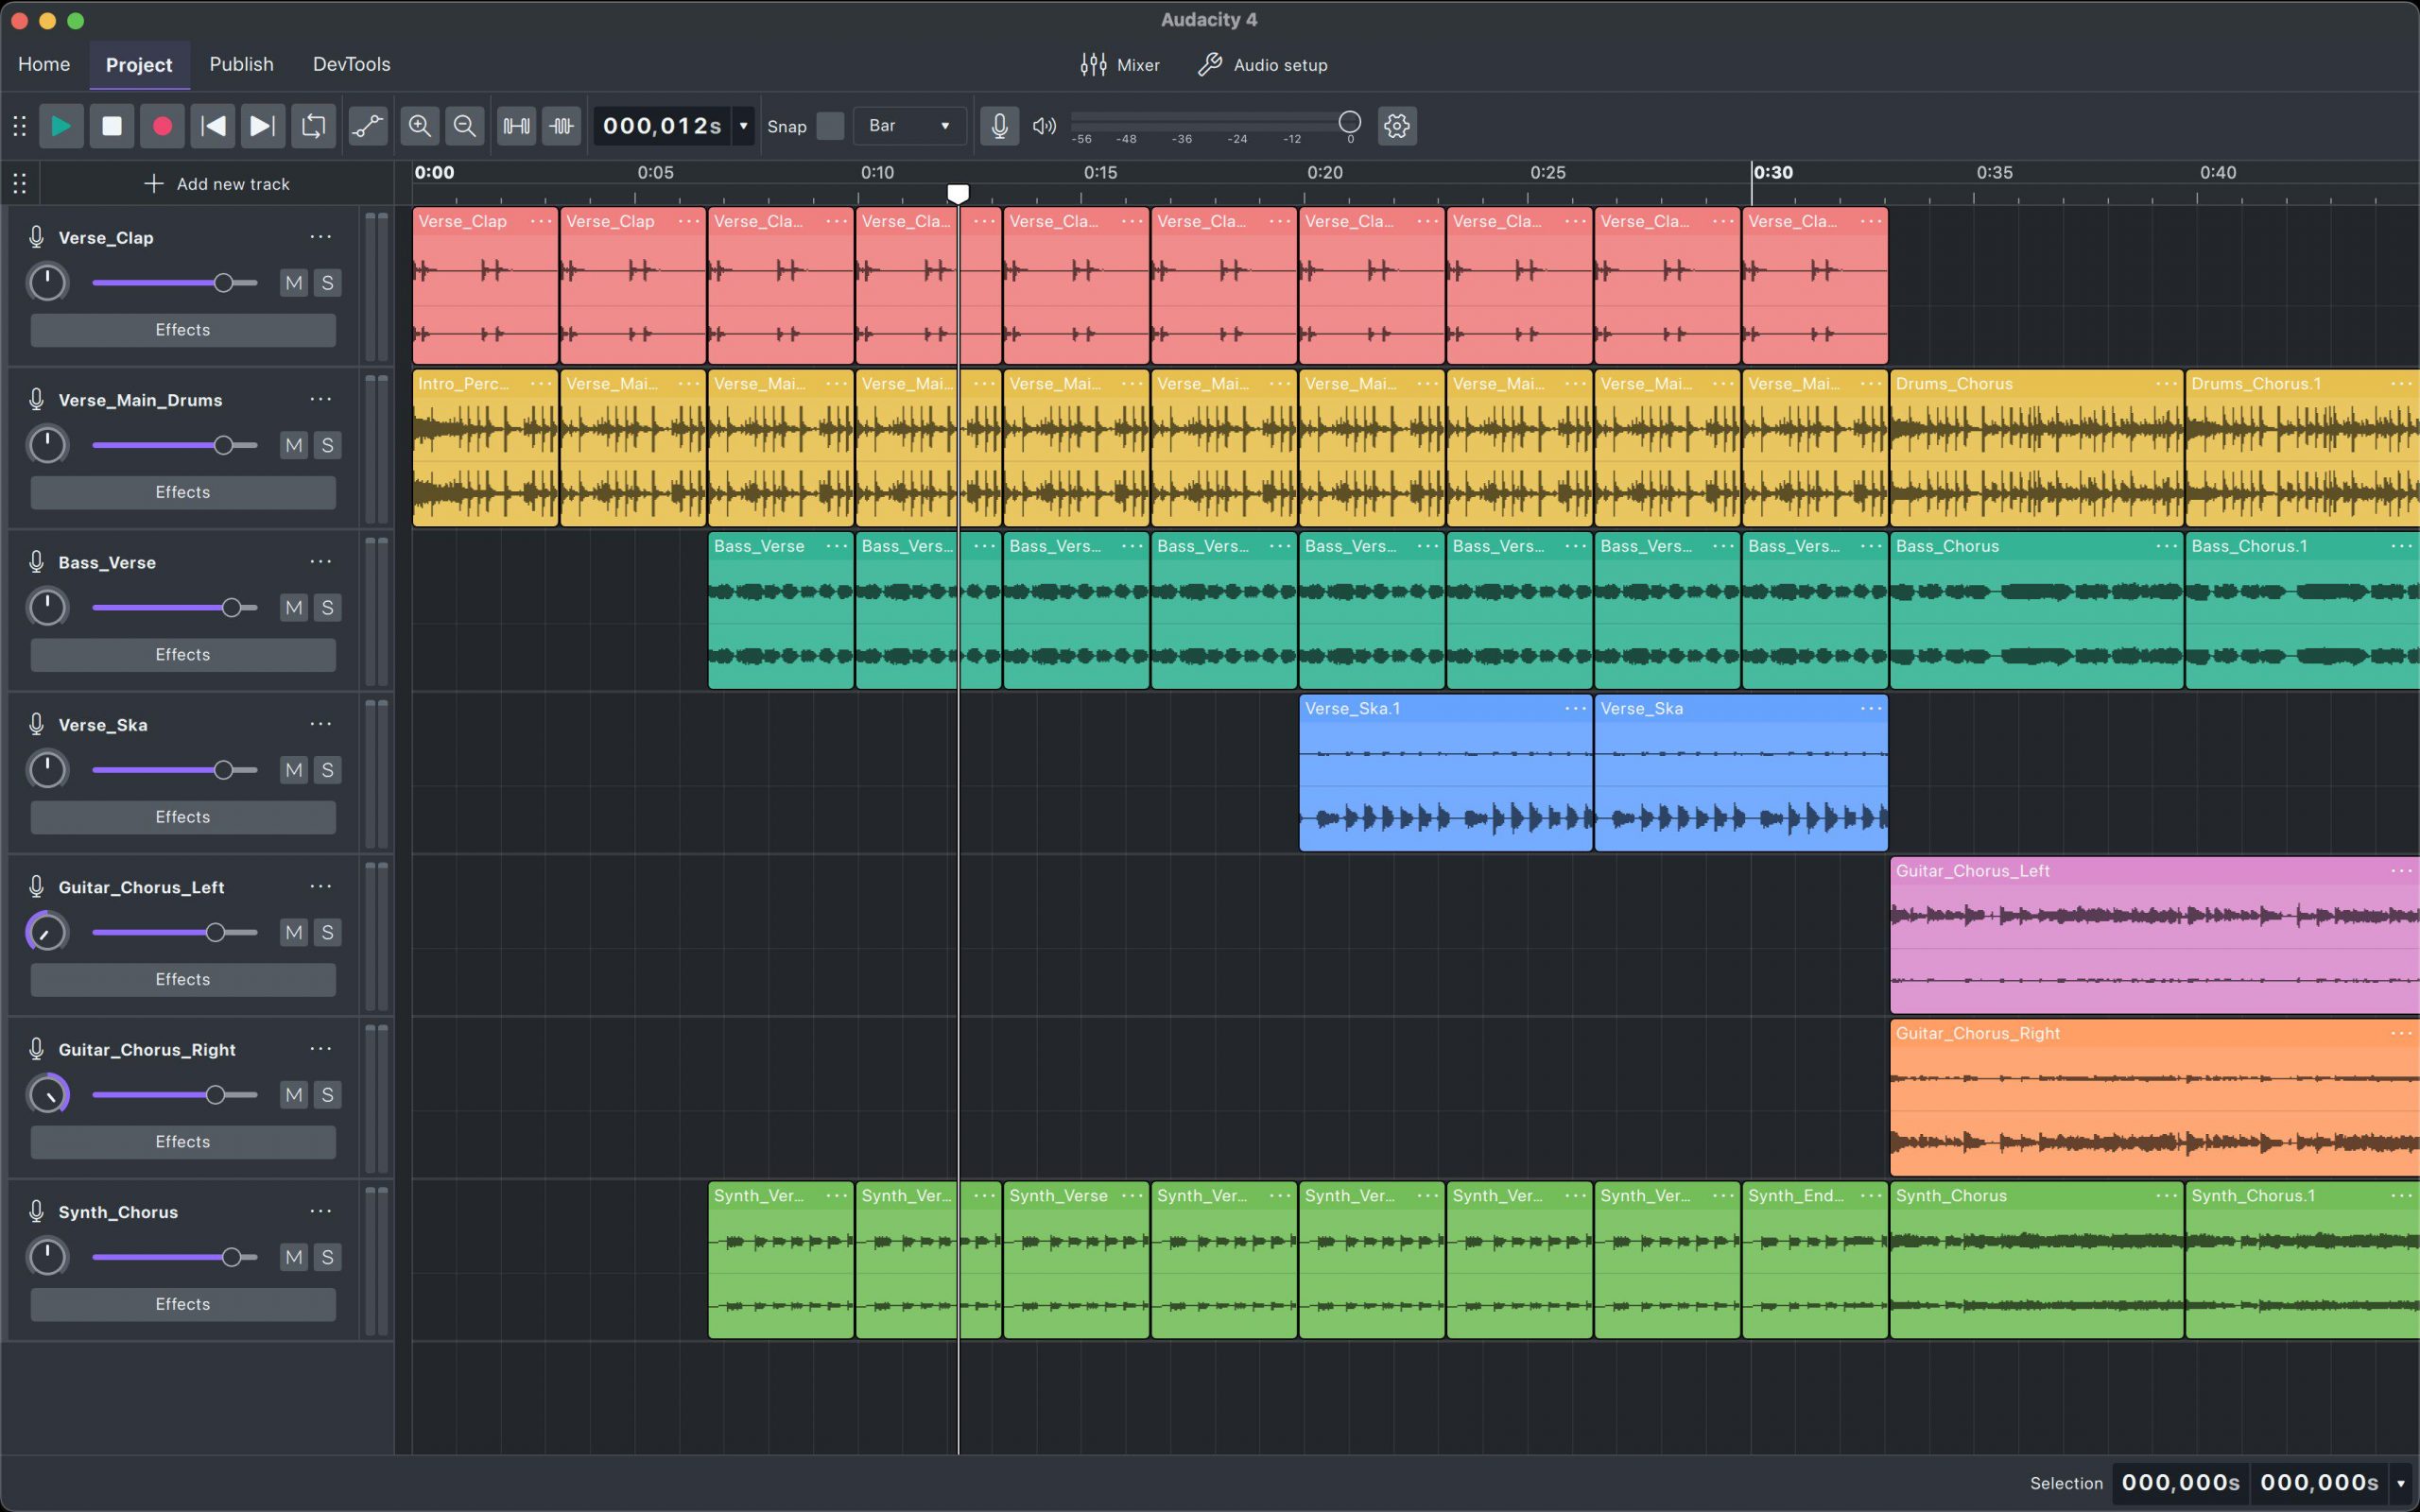
Task: Mute the Verse_Clap track
Action: [292, 282]
